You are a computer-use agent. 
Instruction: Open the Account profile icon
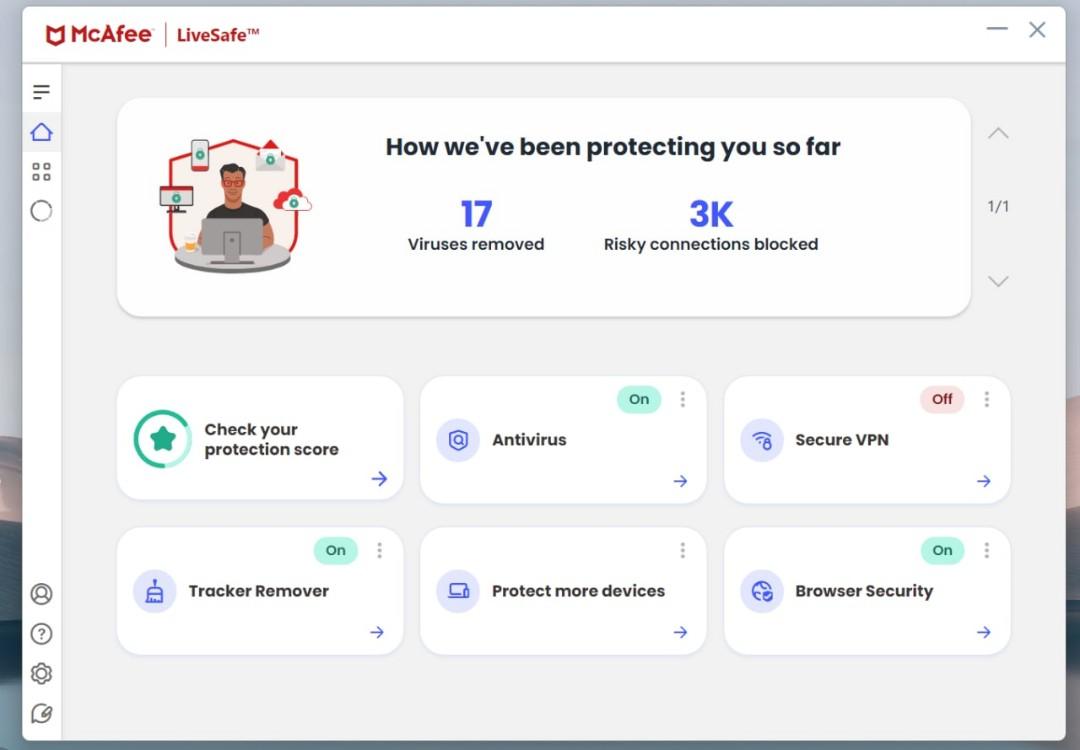point(41,594)
